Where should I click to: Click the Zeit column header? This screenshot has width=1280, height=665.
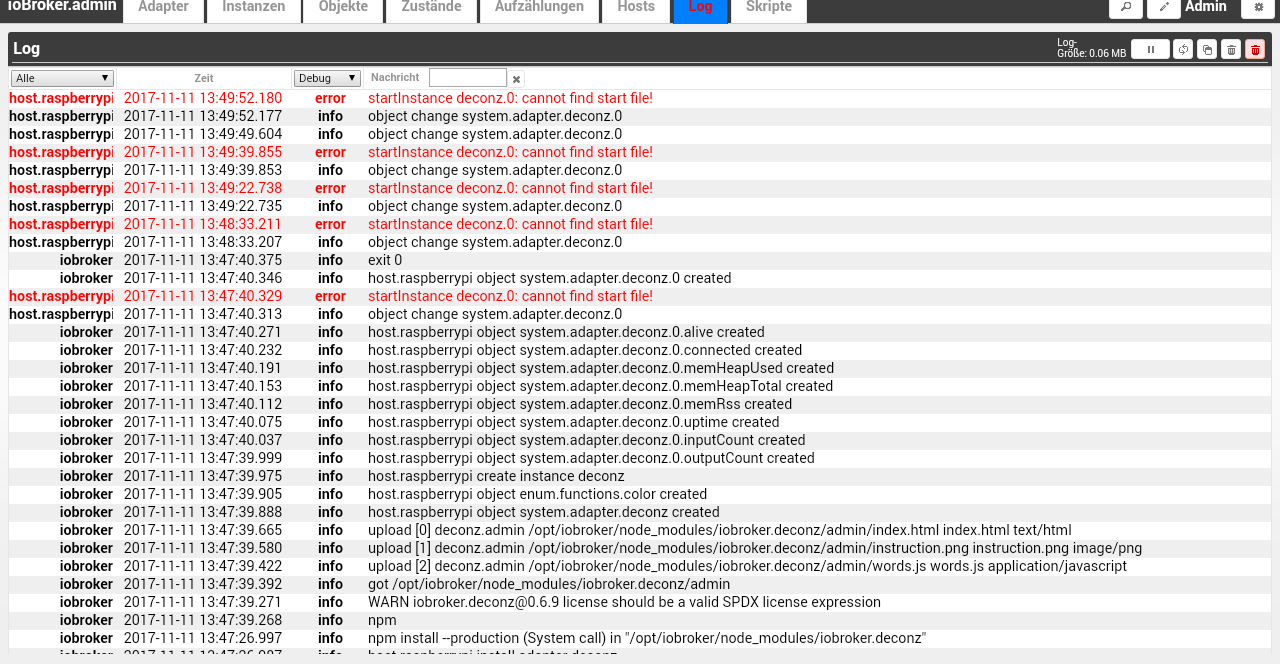[204, 78]
